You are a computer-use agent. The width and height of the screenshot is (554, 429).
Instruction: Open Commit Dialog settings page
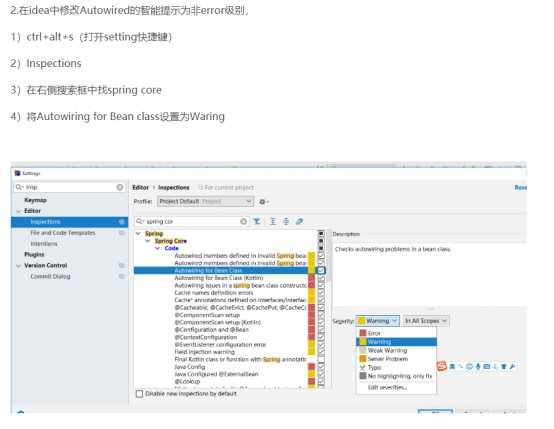pos(50,276)
